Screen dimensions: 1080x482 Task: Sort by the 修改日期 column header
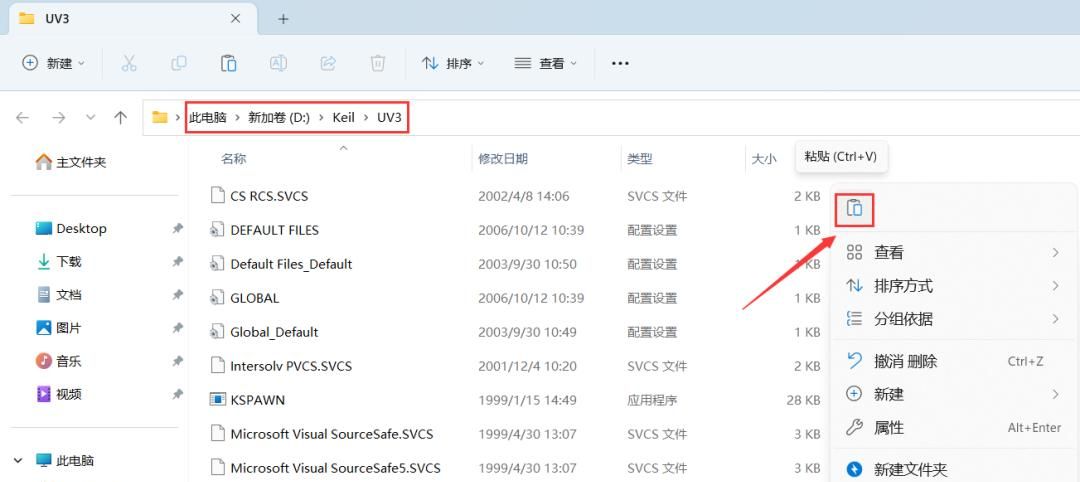click(x=503, y=159)
